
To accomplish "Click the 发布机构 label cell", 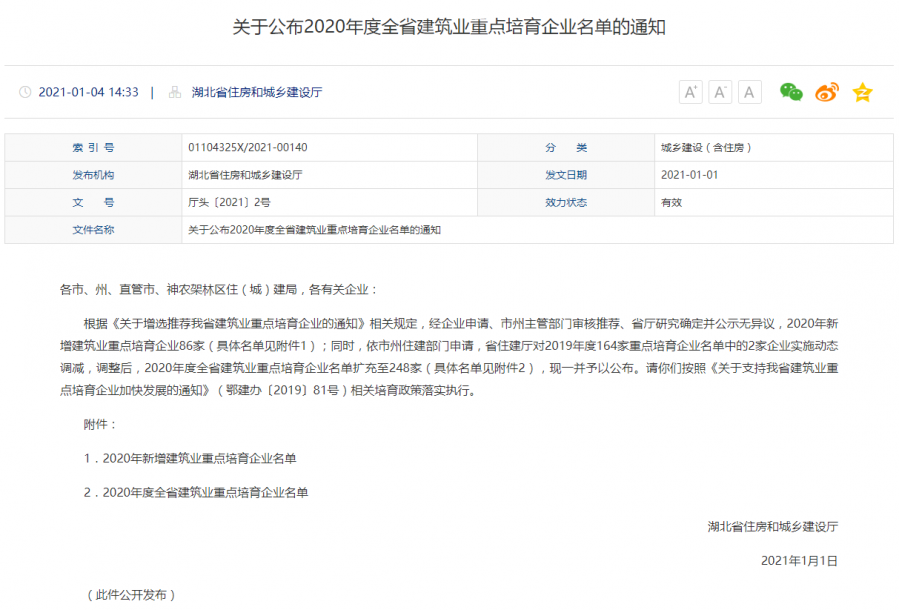I will tap(93, 175).
